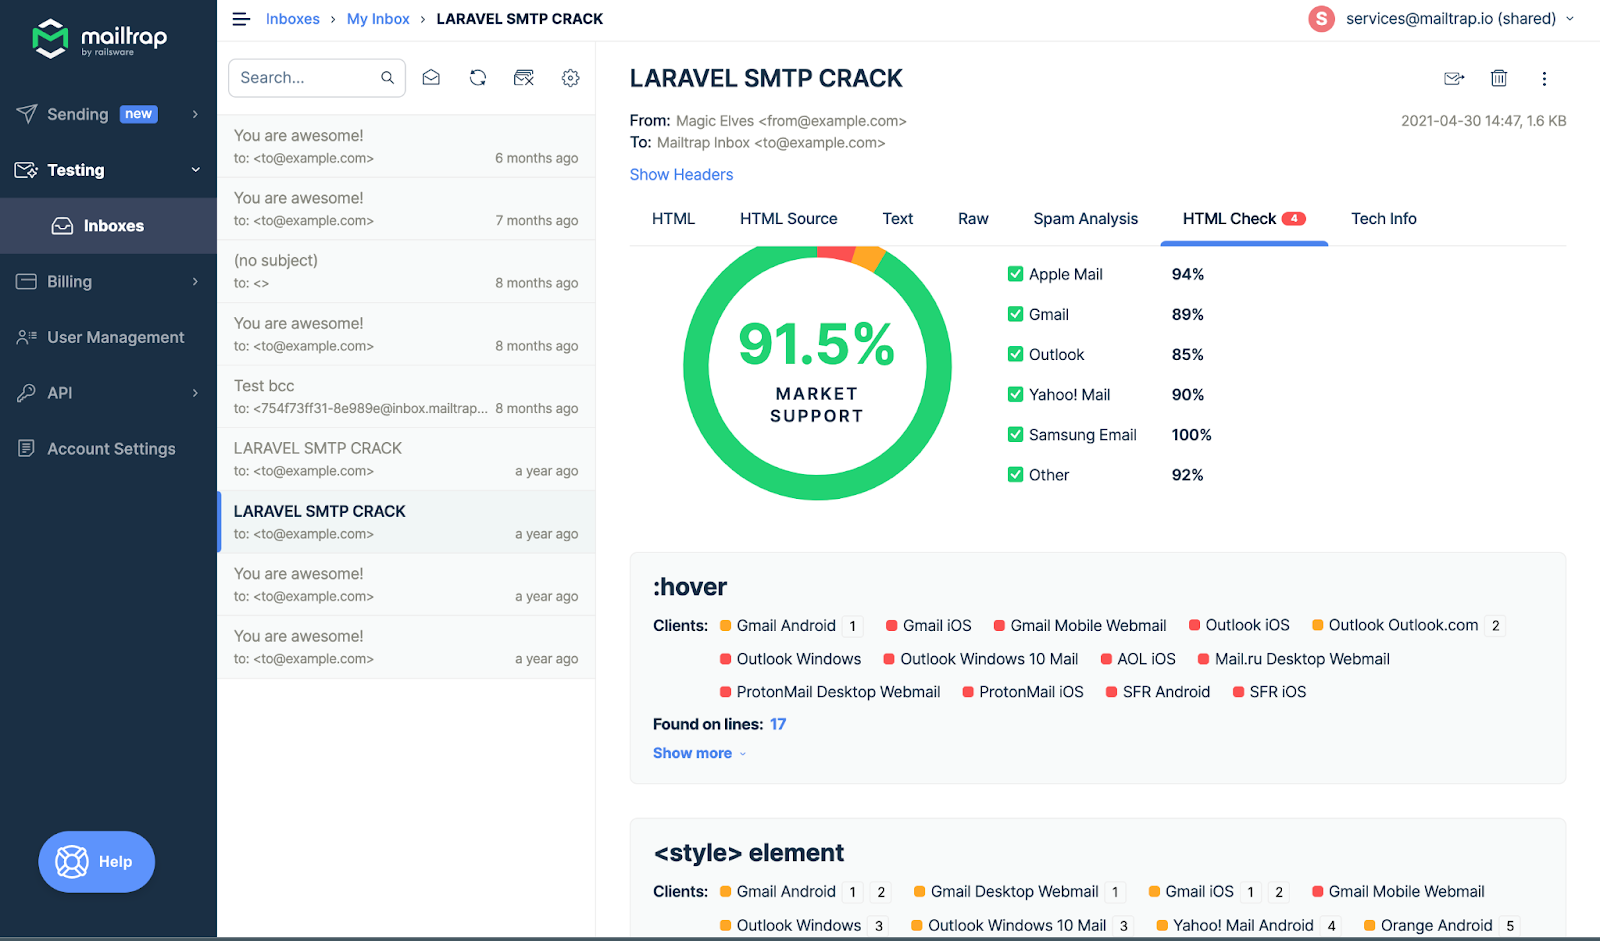Open the Tech Info tab

pos(1383,219)
